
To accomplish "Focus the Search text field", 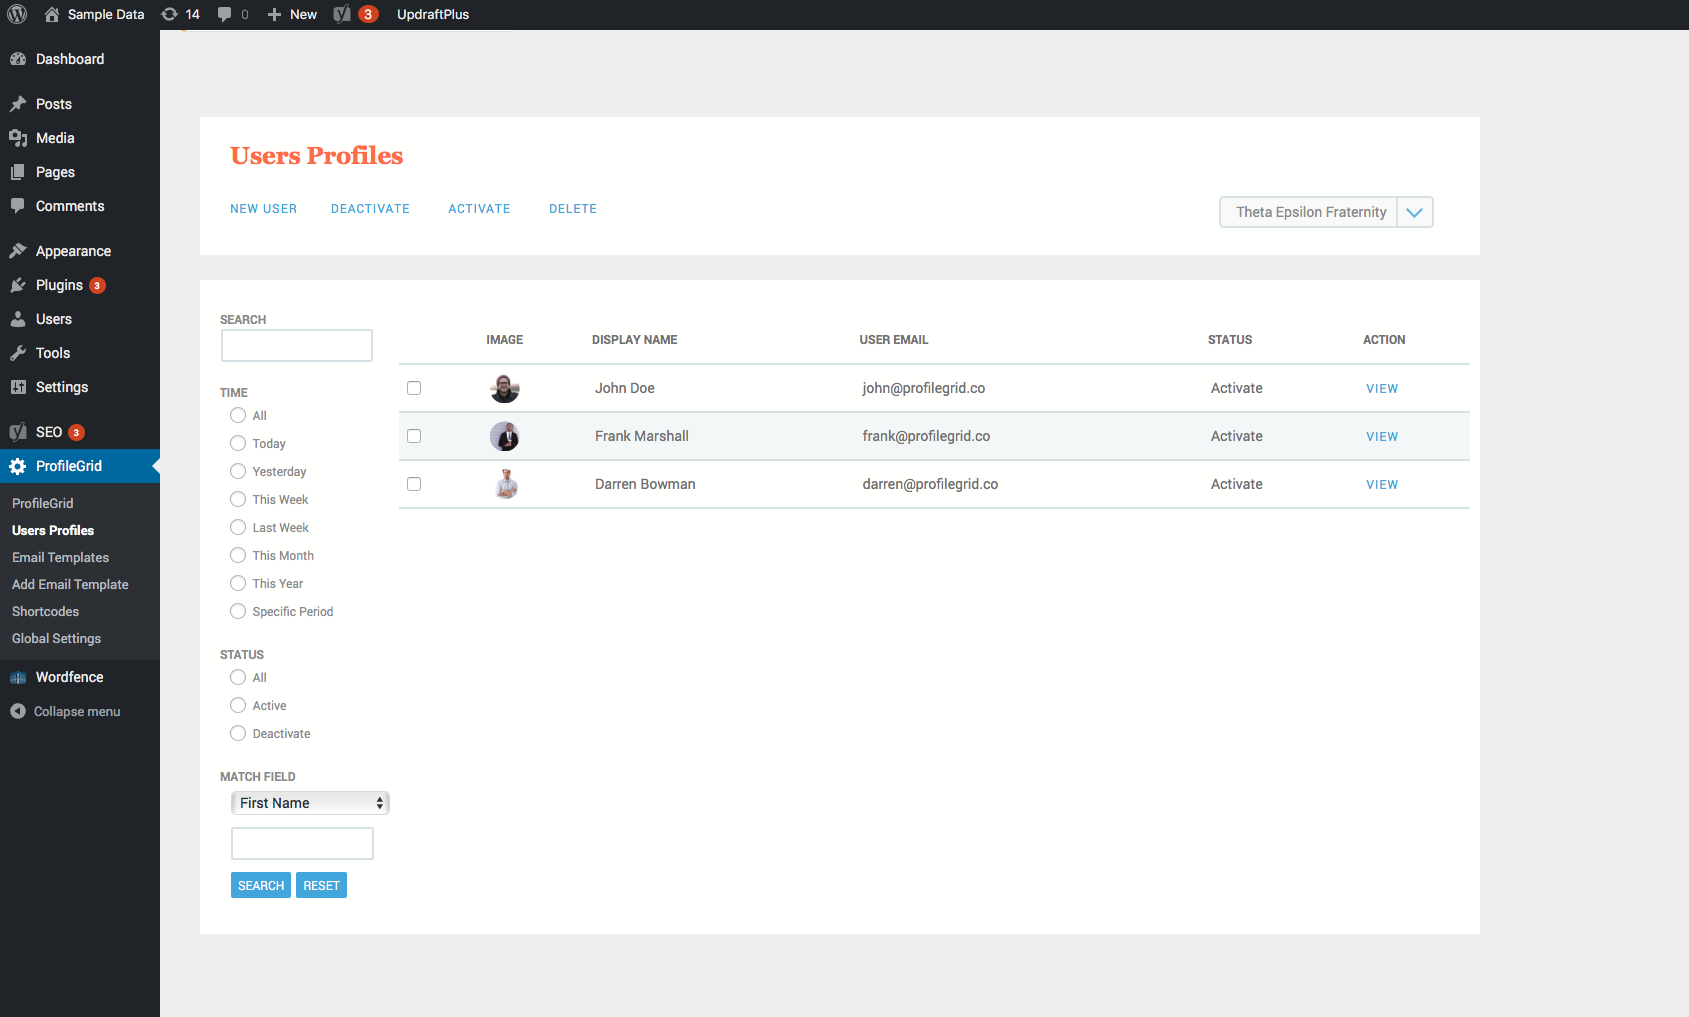I will coord(297,346).
